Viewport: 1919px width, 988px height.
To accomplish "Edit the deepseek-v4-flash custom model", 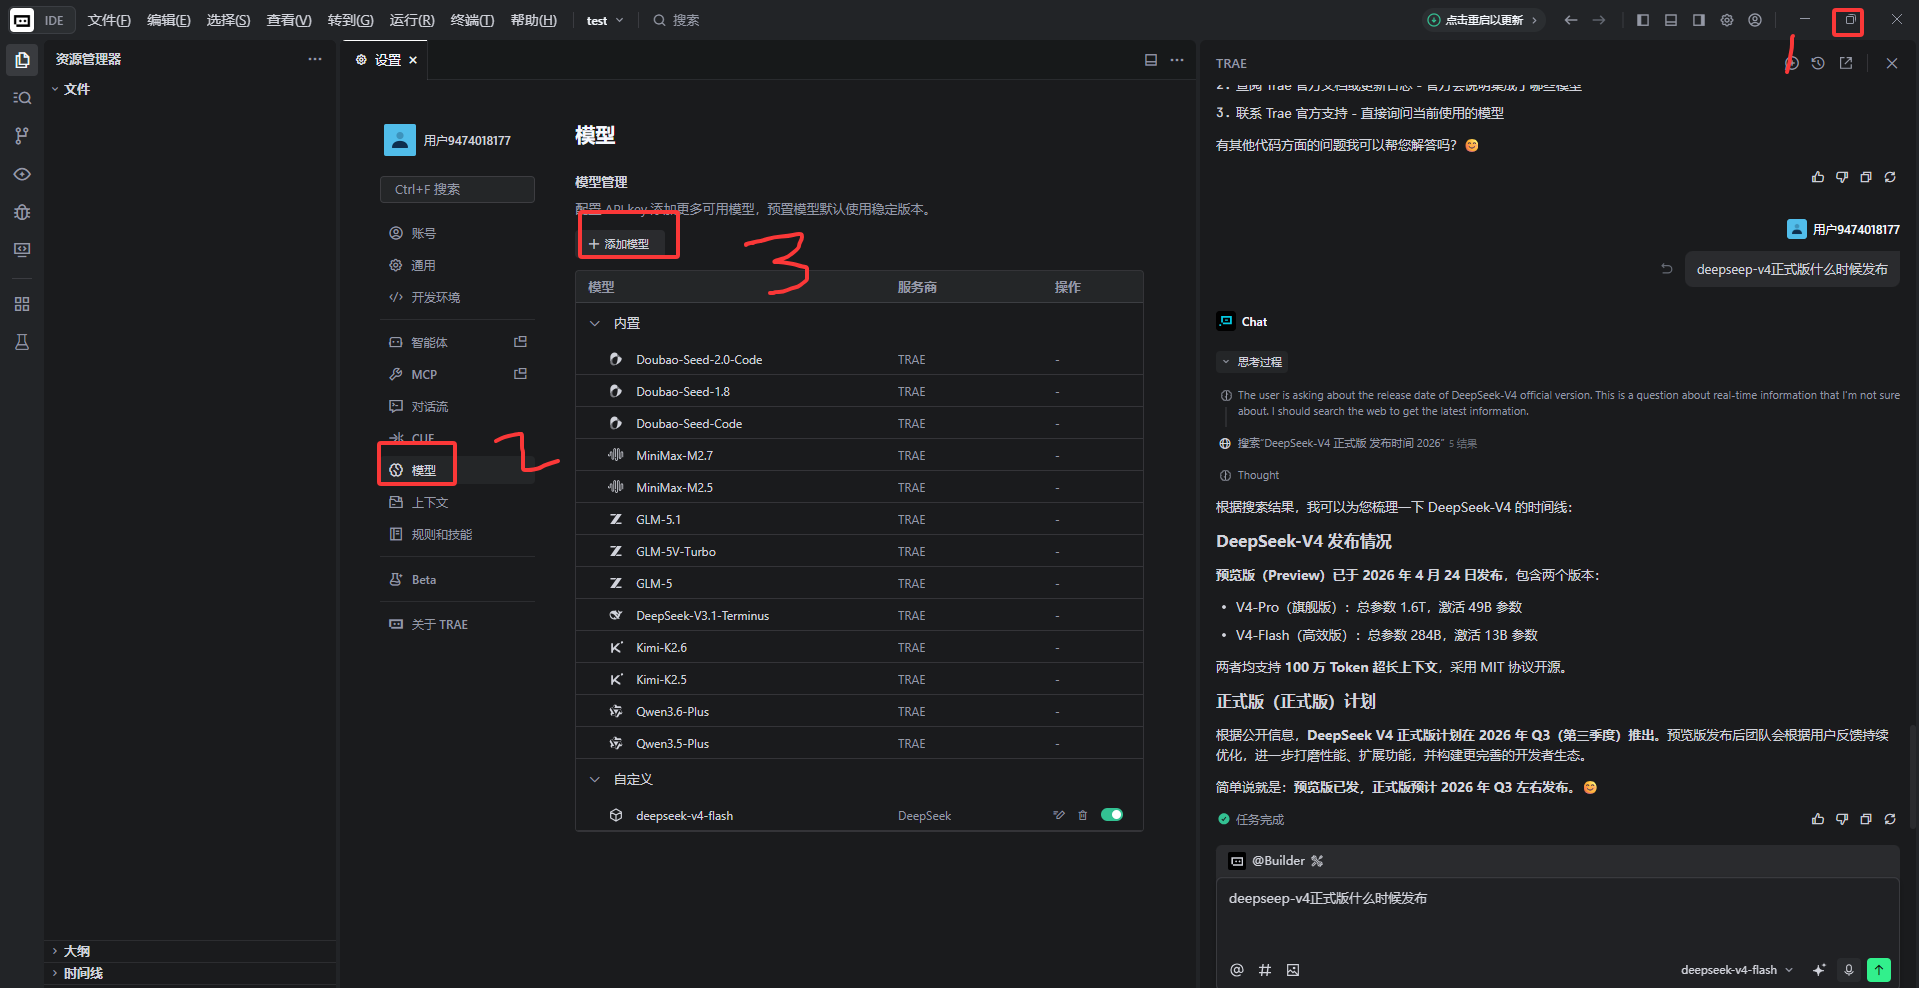I will (x=1059, y=815).
